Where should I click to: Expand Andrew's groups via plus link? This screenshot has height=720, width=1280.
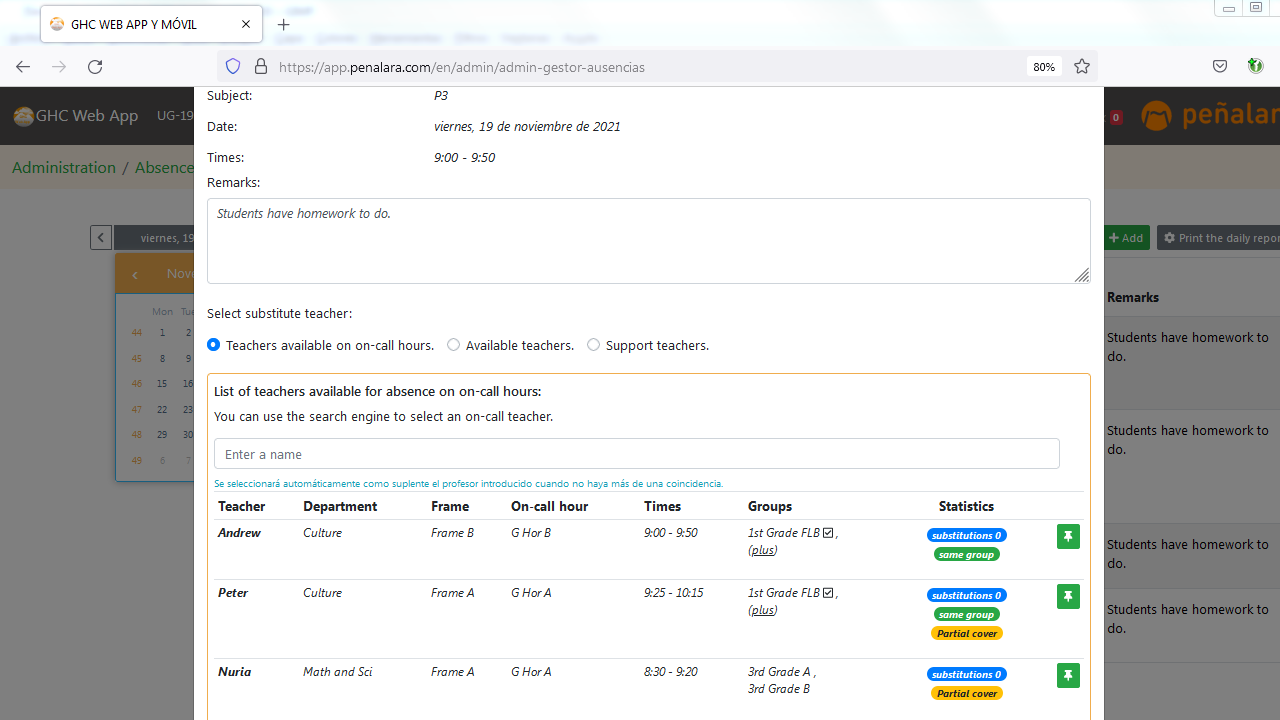click(x=762, y=550)
